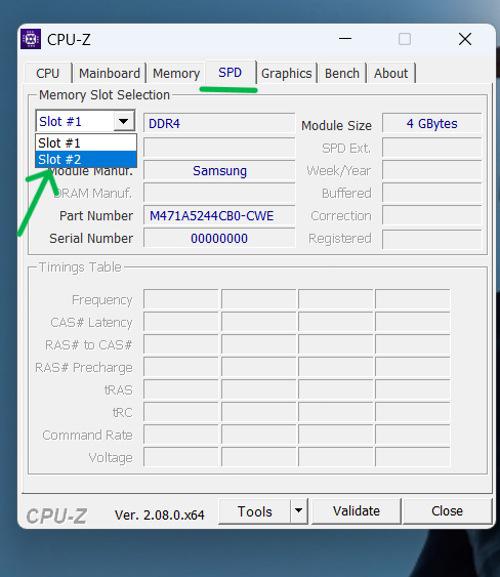Screen dimensions: 500x577
Task: Minimize the CPU-Z window
Action: coord(345,39)
